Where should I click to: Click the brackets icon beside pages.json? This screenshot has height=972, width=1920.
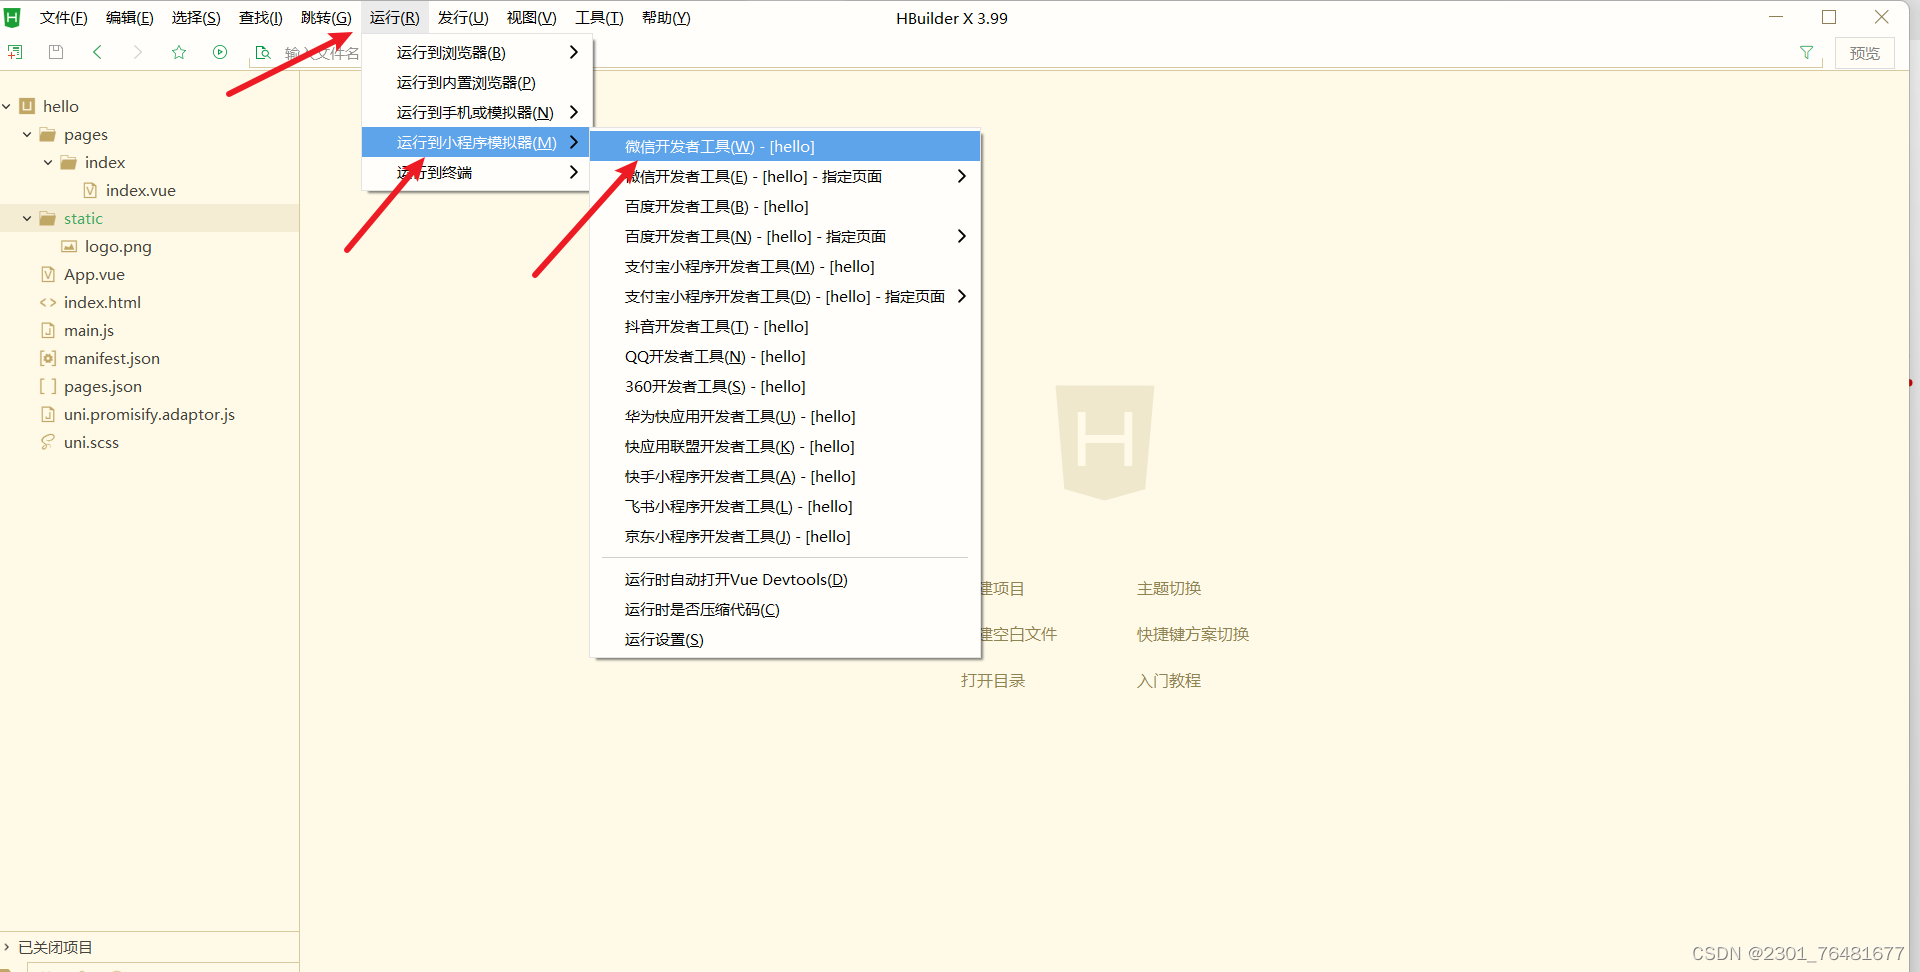[48, 386]
